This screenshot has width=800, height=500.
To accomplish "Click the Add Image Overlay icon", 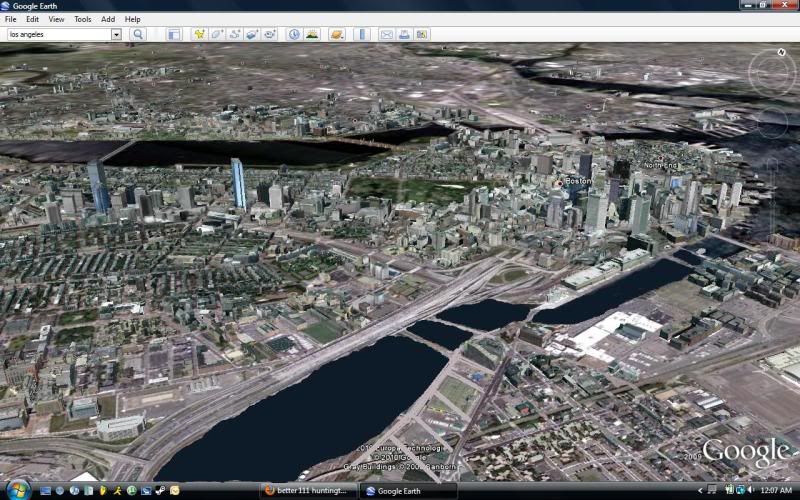I will [252, 34].
